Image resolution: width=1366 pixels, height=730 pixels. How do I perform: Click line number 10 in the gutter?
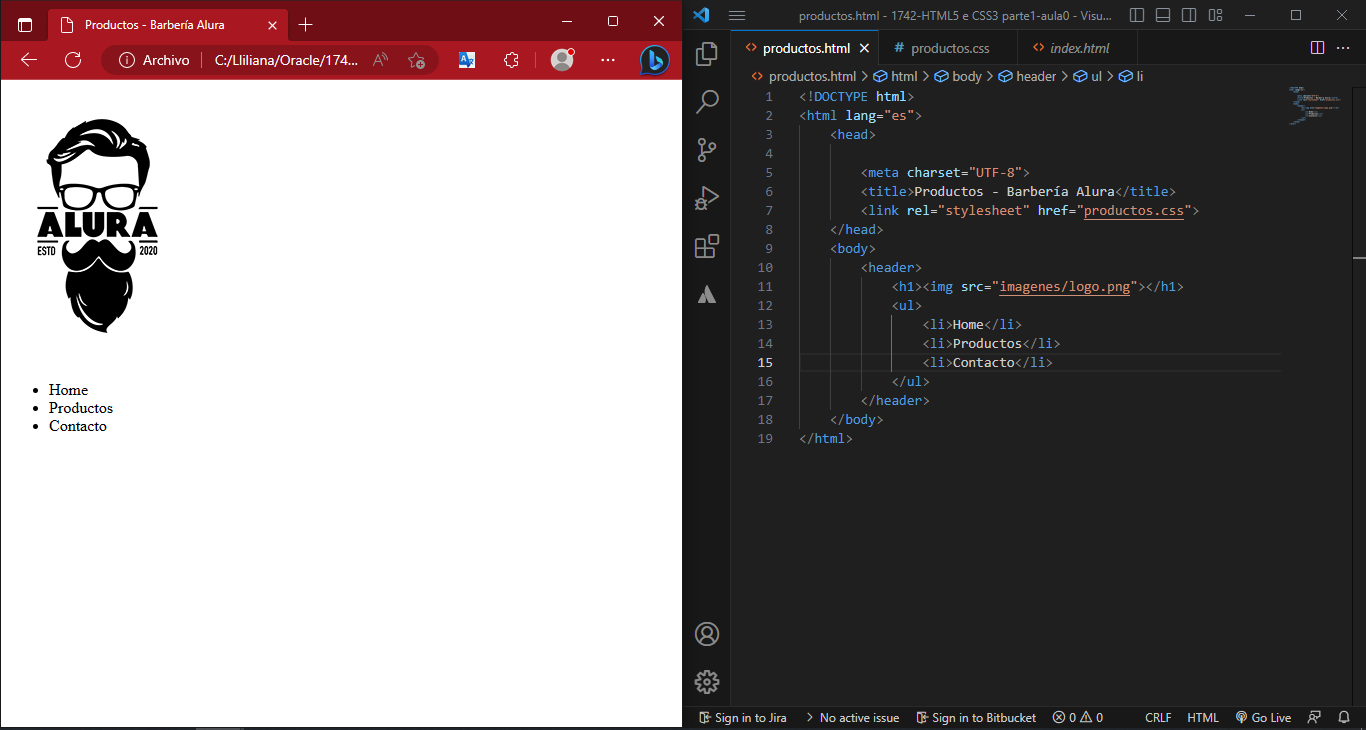(765, 268)
